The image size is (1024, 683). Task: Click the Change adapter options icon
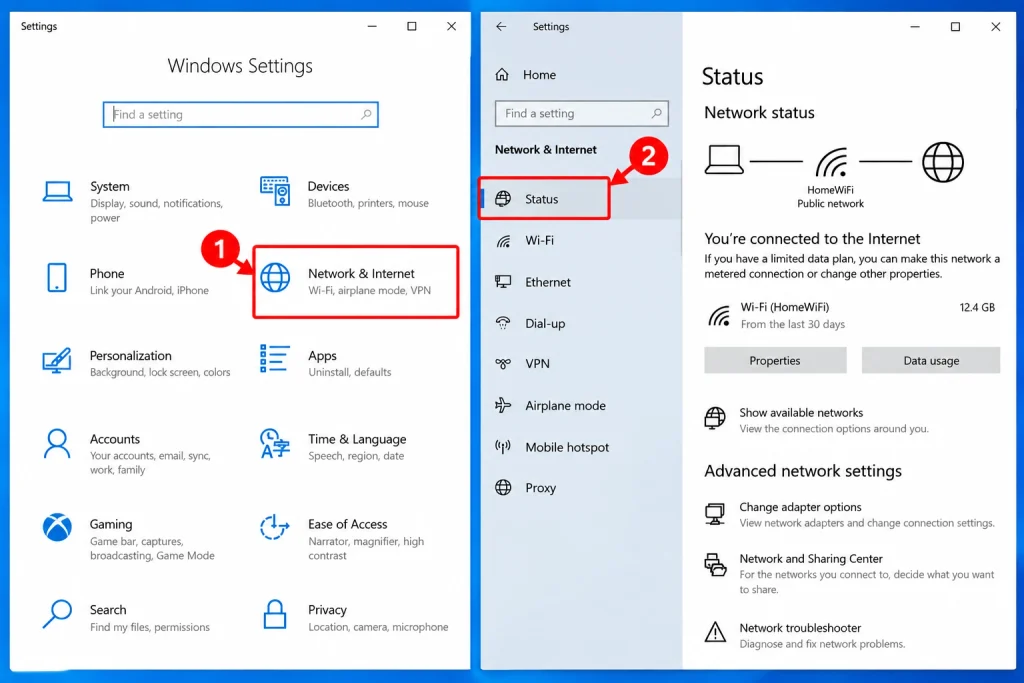click(715, 514)
